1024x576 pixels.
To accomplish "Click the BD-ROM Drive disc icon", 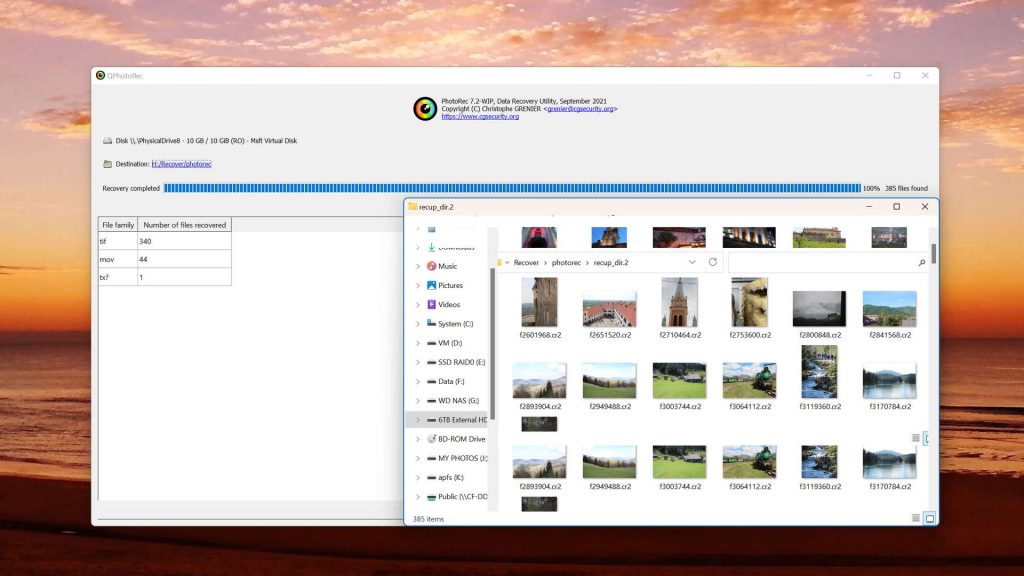I will (432, 439).
